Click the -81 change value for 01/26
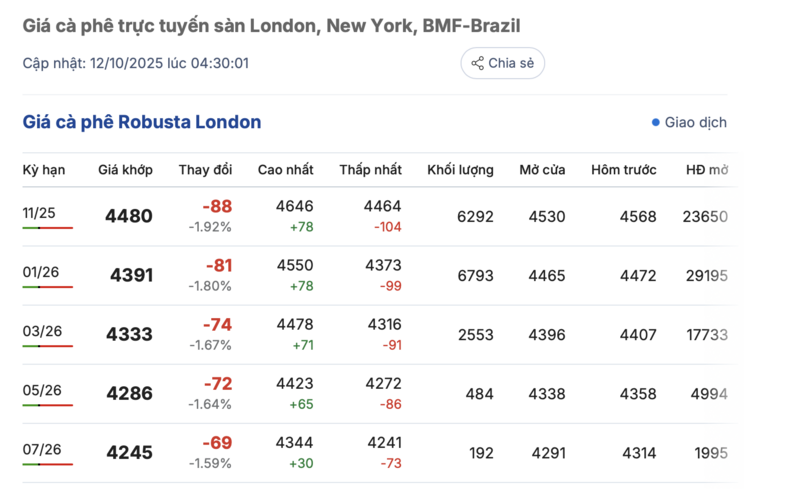The height and width of the screenshot is (494, 800). pyautogui.click(x=217, y=265)
